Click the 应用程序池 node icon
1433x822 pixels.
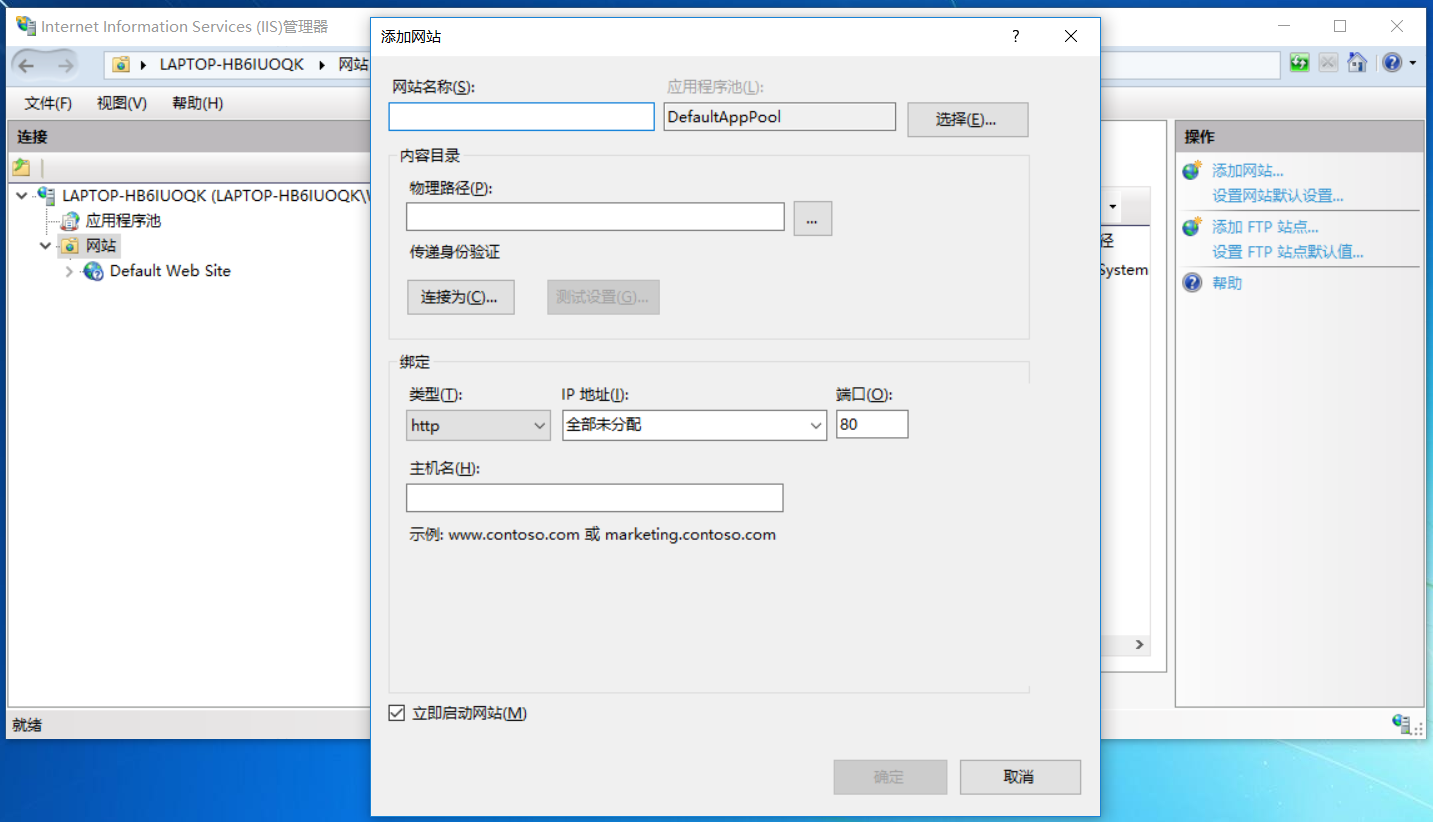point(69,220)
